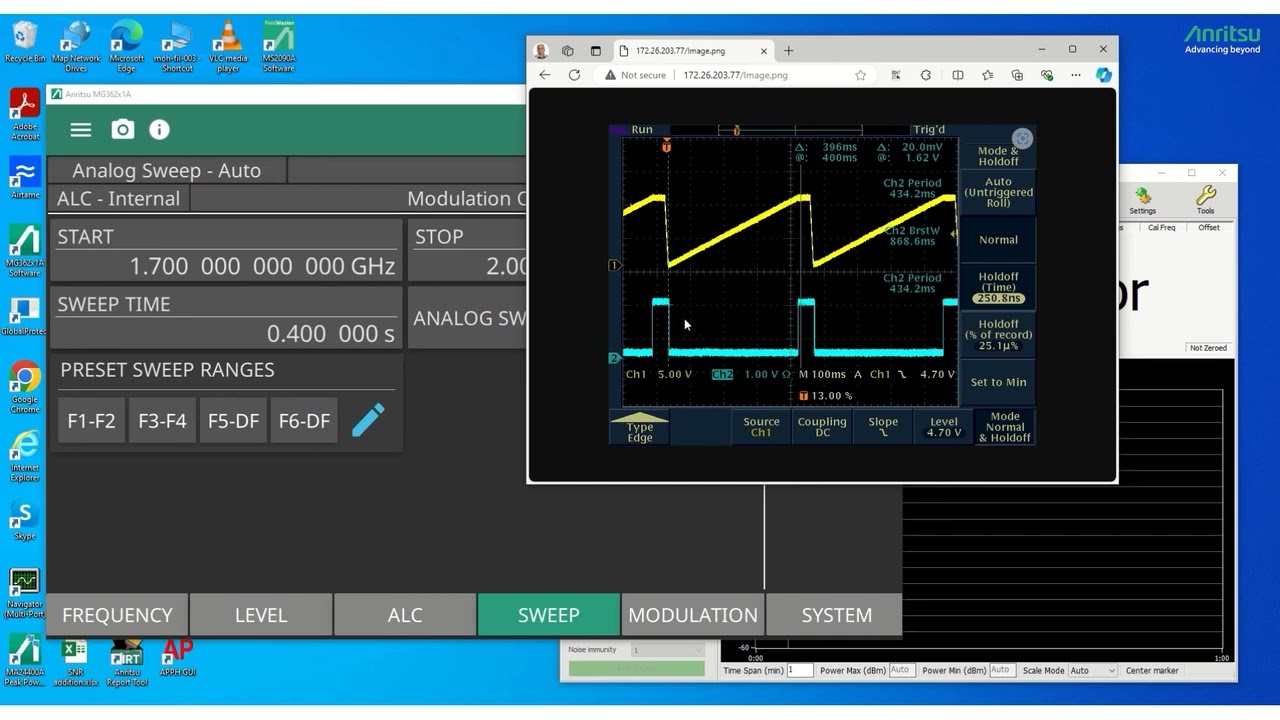Capture a screenshot with the camera icon
The image size is (1280, 720).
point(122,129)
